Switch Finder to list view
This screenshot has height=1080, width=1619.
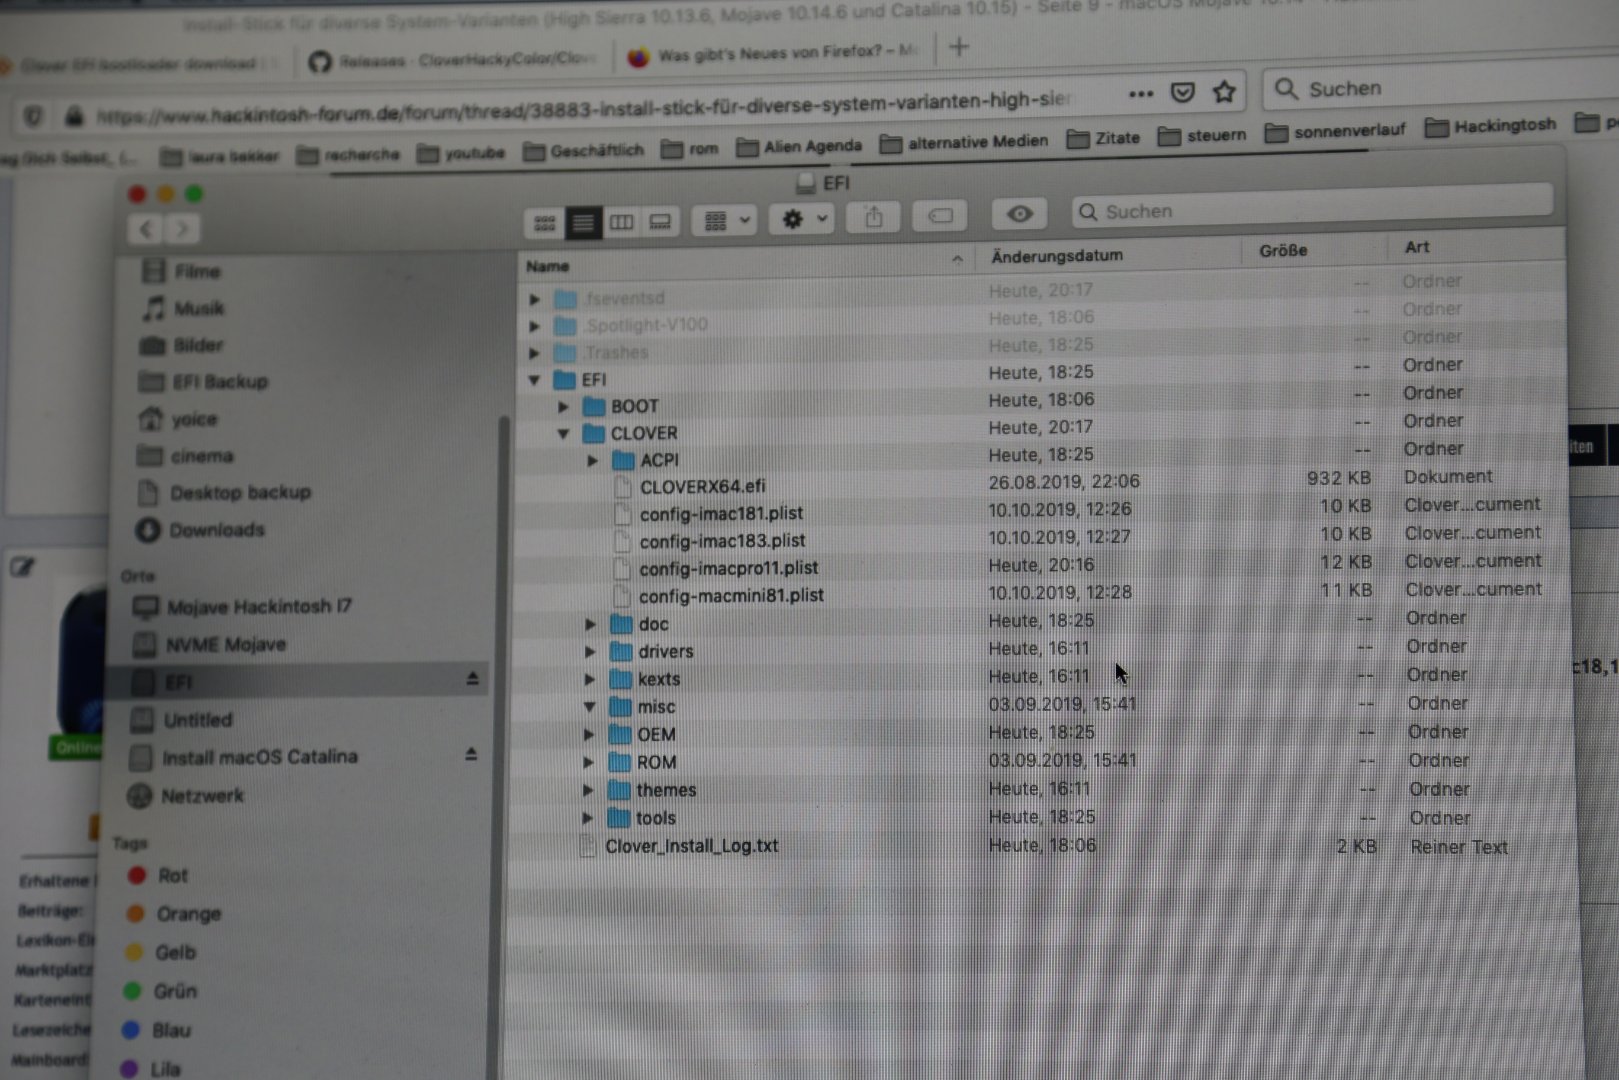point(583,222)
